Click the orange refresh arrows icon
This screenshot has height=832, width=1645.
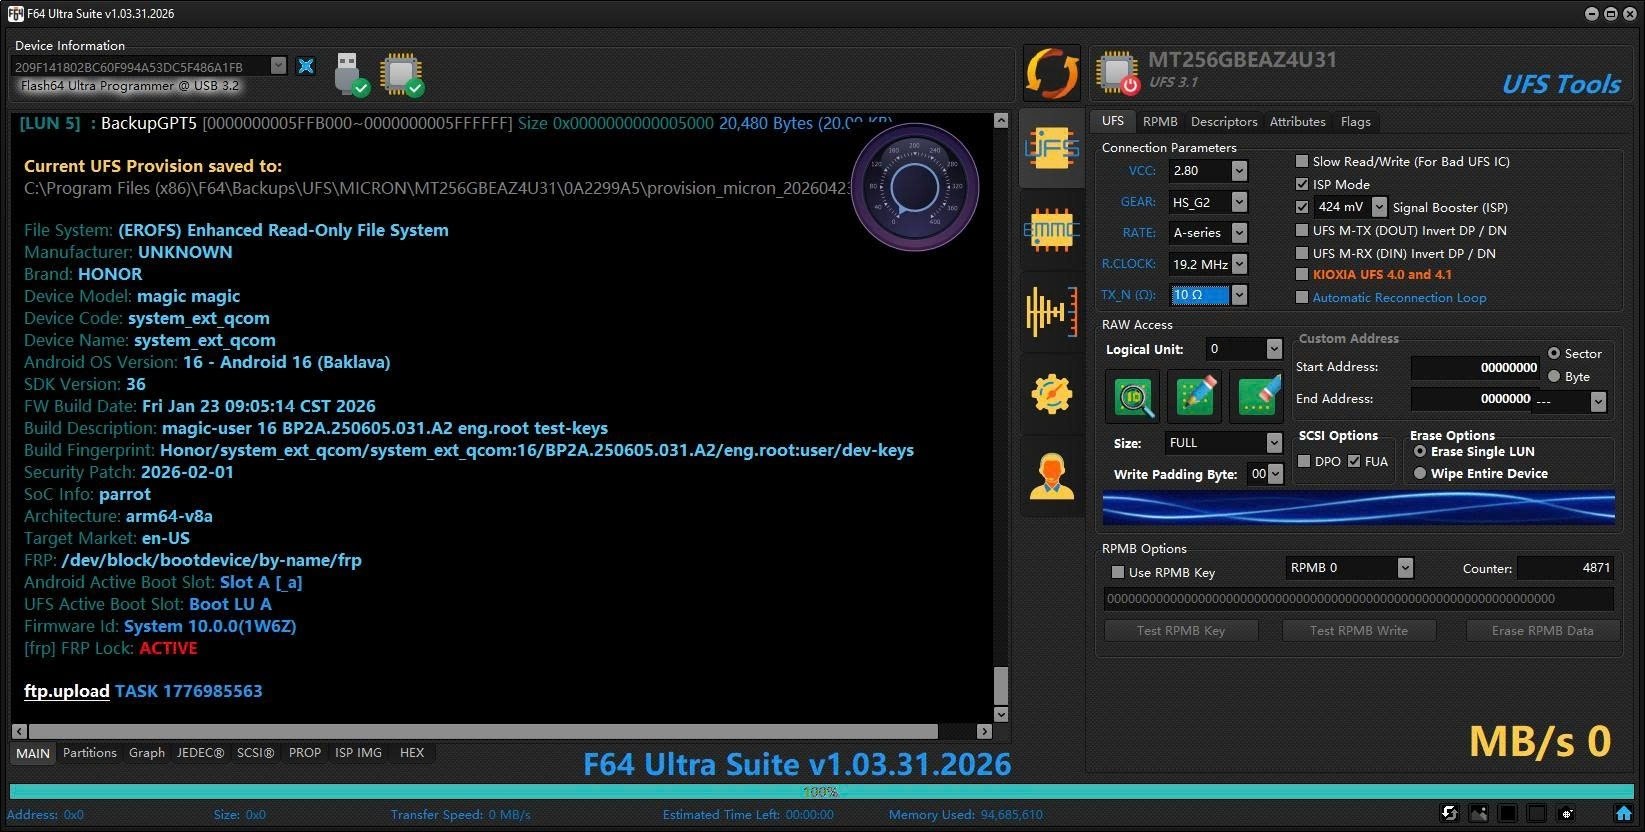(1052, 73)
